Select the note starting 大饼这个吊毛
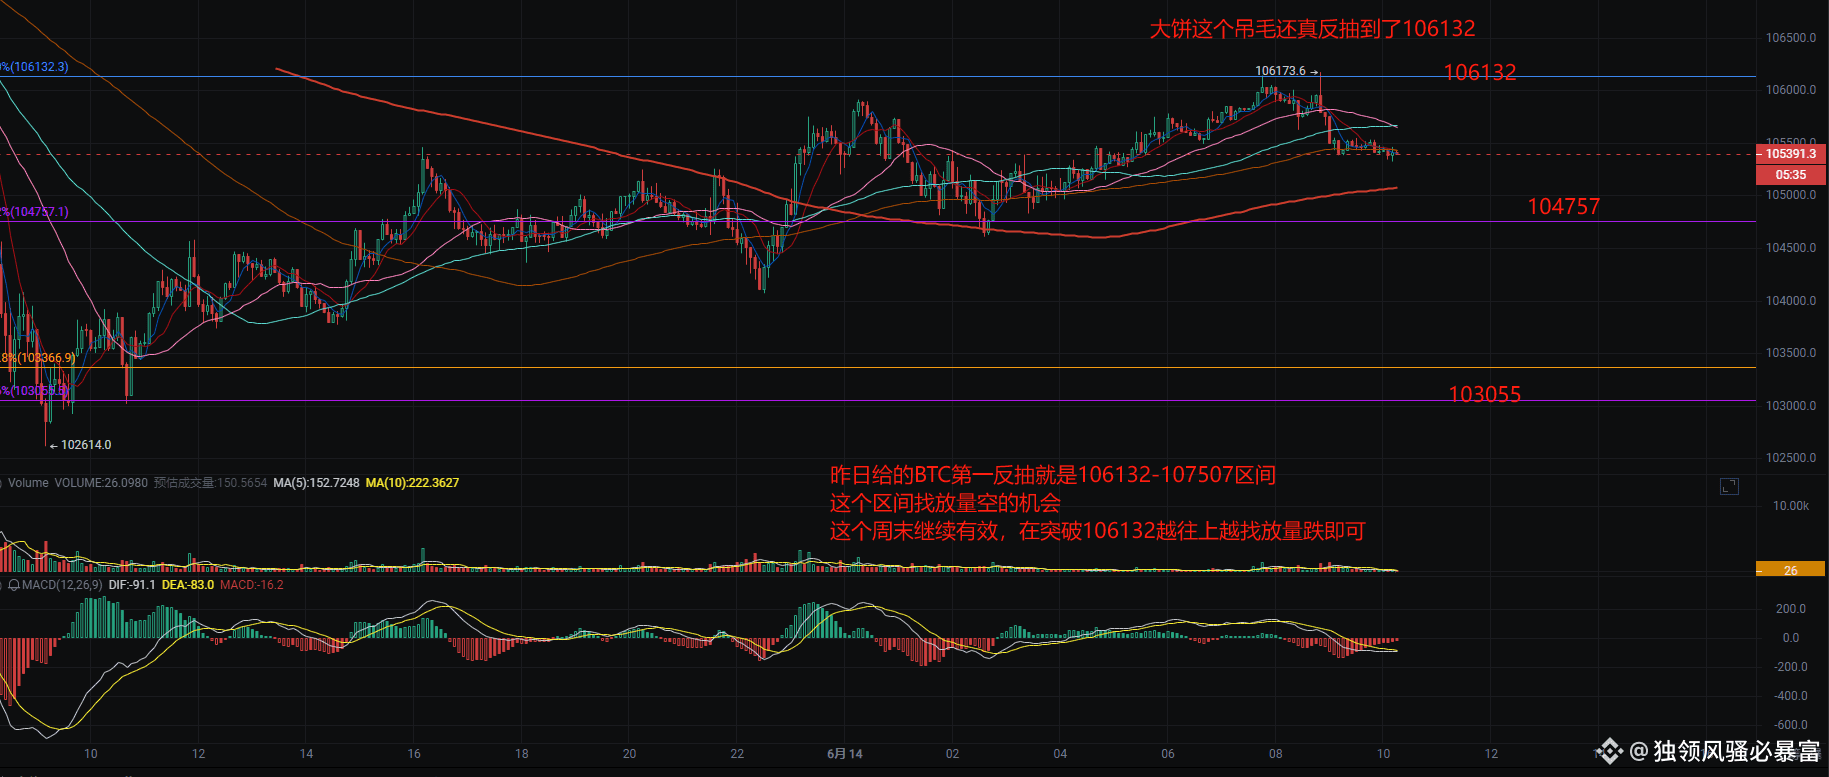The height and width of the screenshot is (777, 1829). tap(1312, 29)
